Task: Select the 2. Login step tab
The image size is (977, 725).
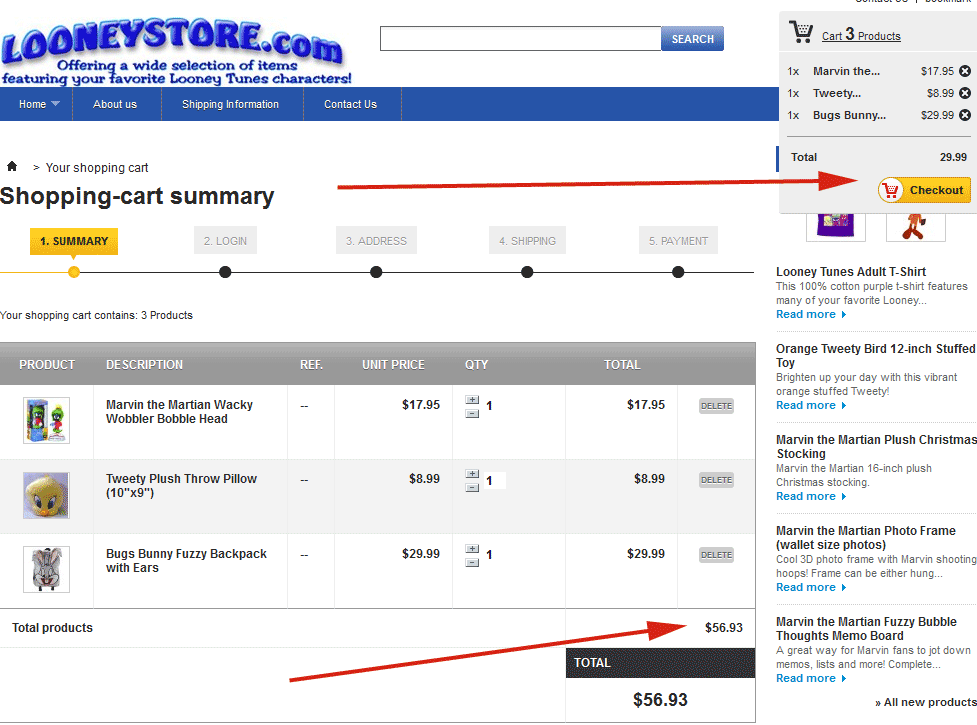Action: [x=225, y=241]
